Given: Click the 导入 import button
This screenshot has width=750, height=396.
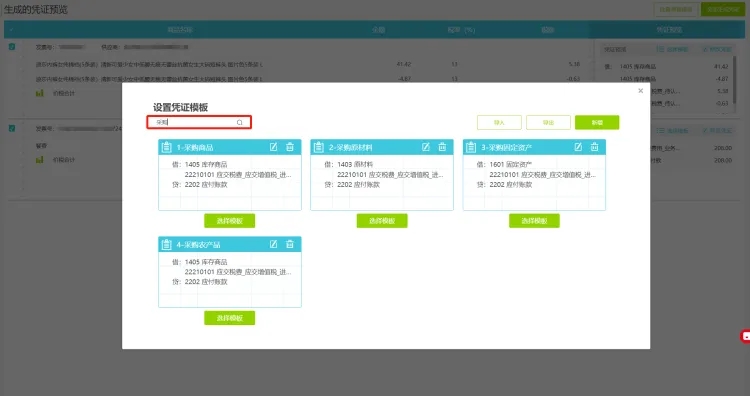Looking at the screenshot, I should [499, 122].
